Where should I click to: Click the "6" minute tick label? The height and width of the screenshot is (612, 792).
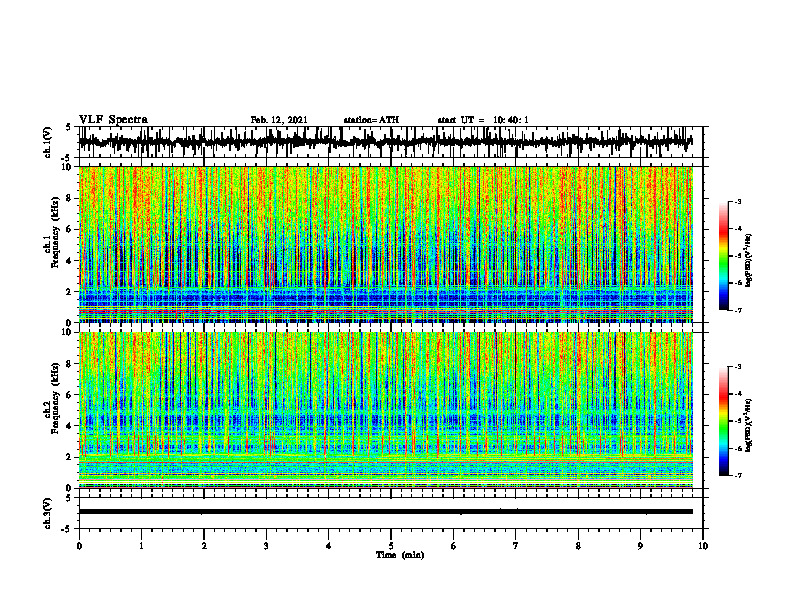454,546
